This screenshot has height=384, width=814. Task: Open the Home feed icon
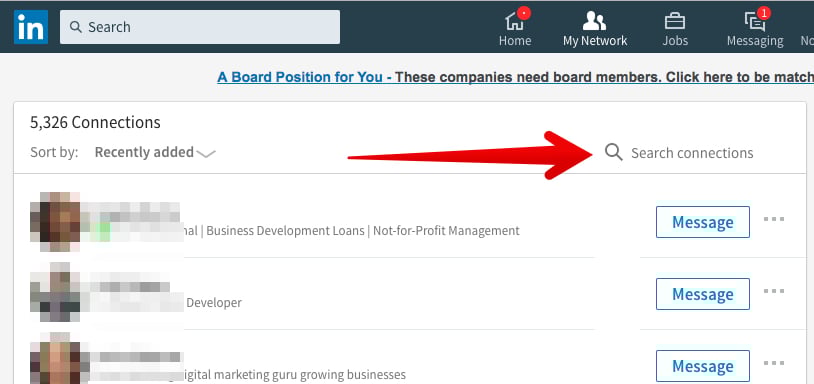coord(515,21)
